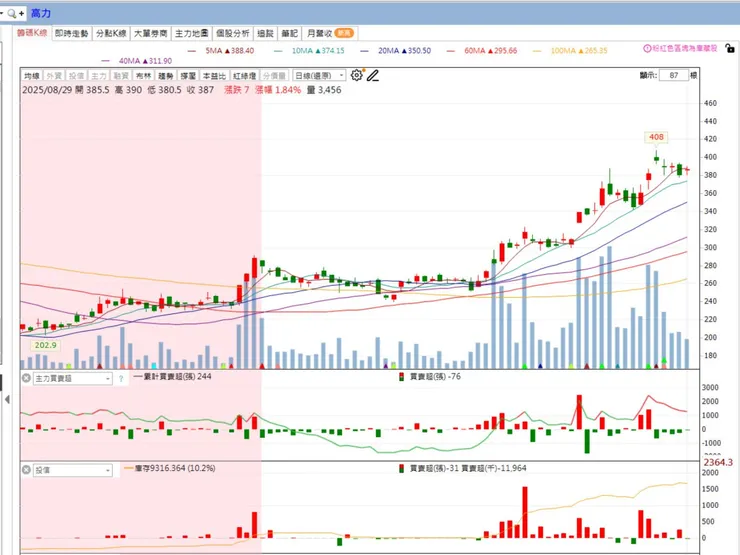
Task: Click the 100MA legend entry
Action: [x=570, y=50]
